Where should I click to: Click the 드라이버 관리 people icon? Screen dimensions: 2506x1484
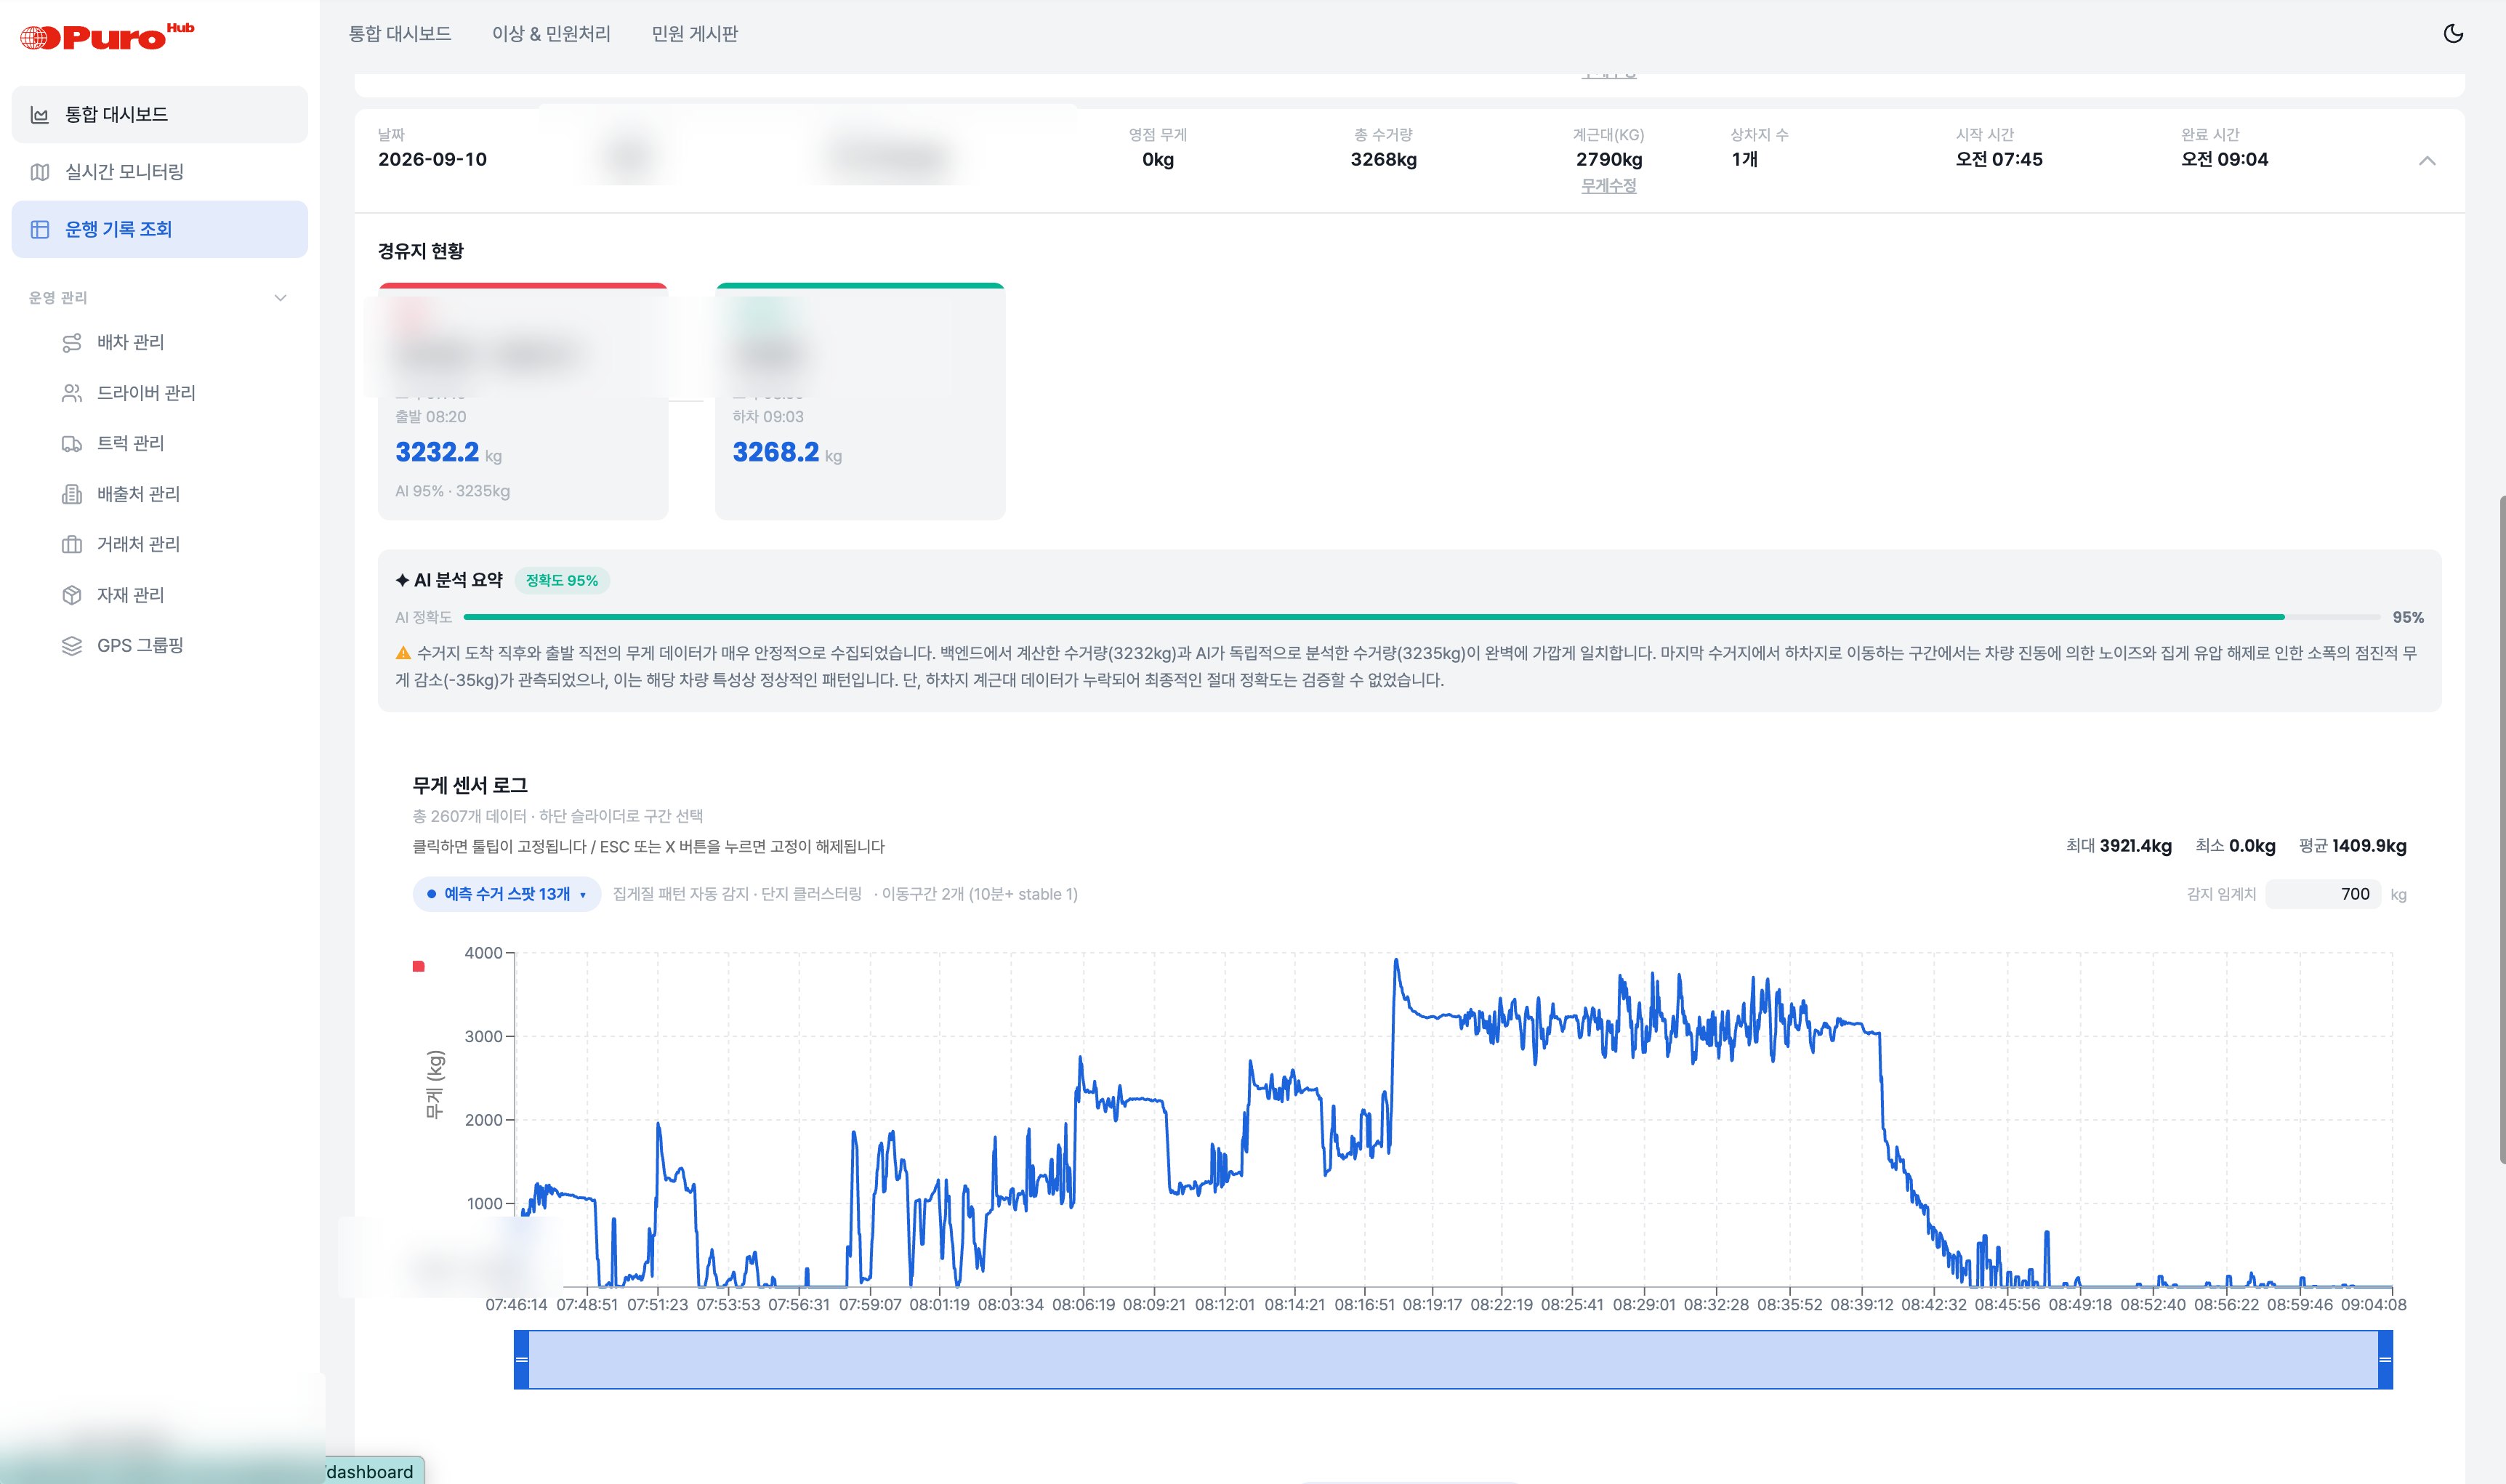tap(72, 393)
